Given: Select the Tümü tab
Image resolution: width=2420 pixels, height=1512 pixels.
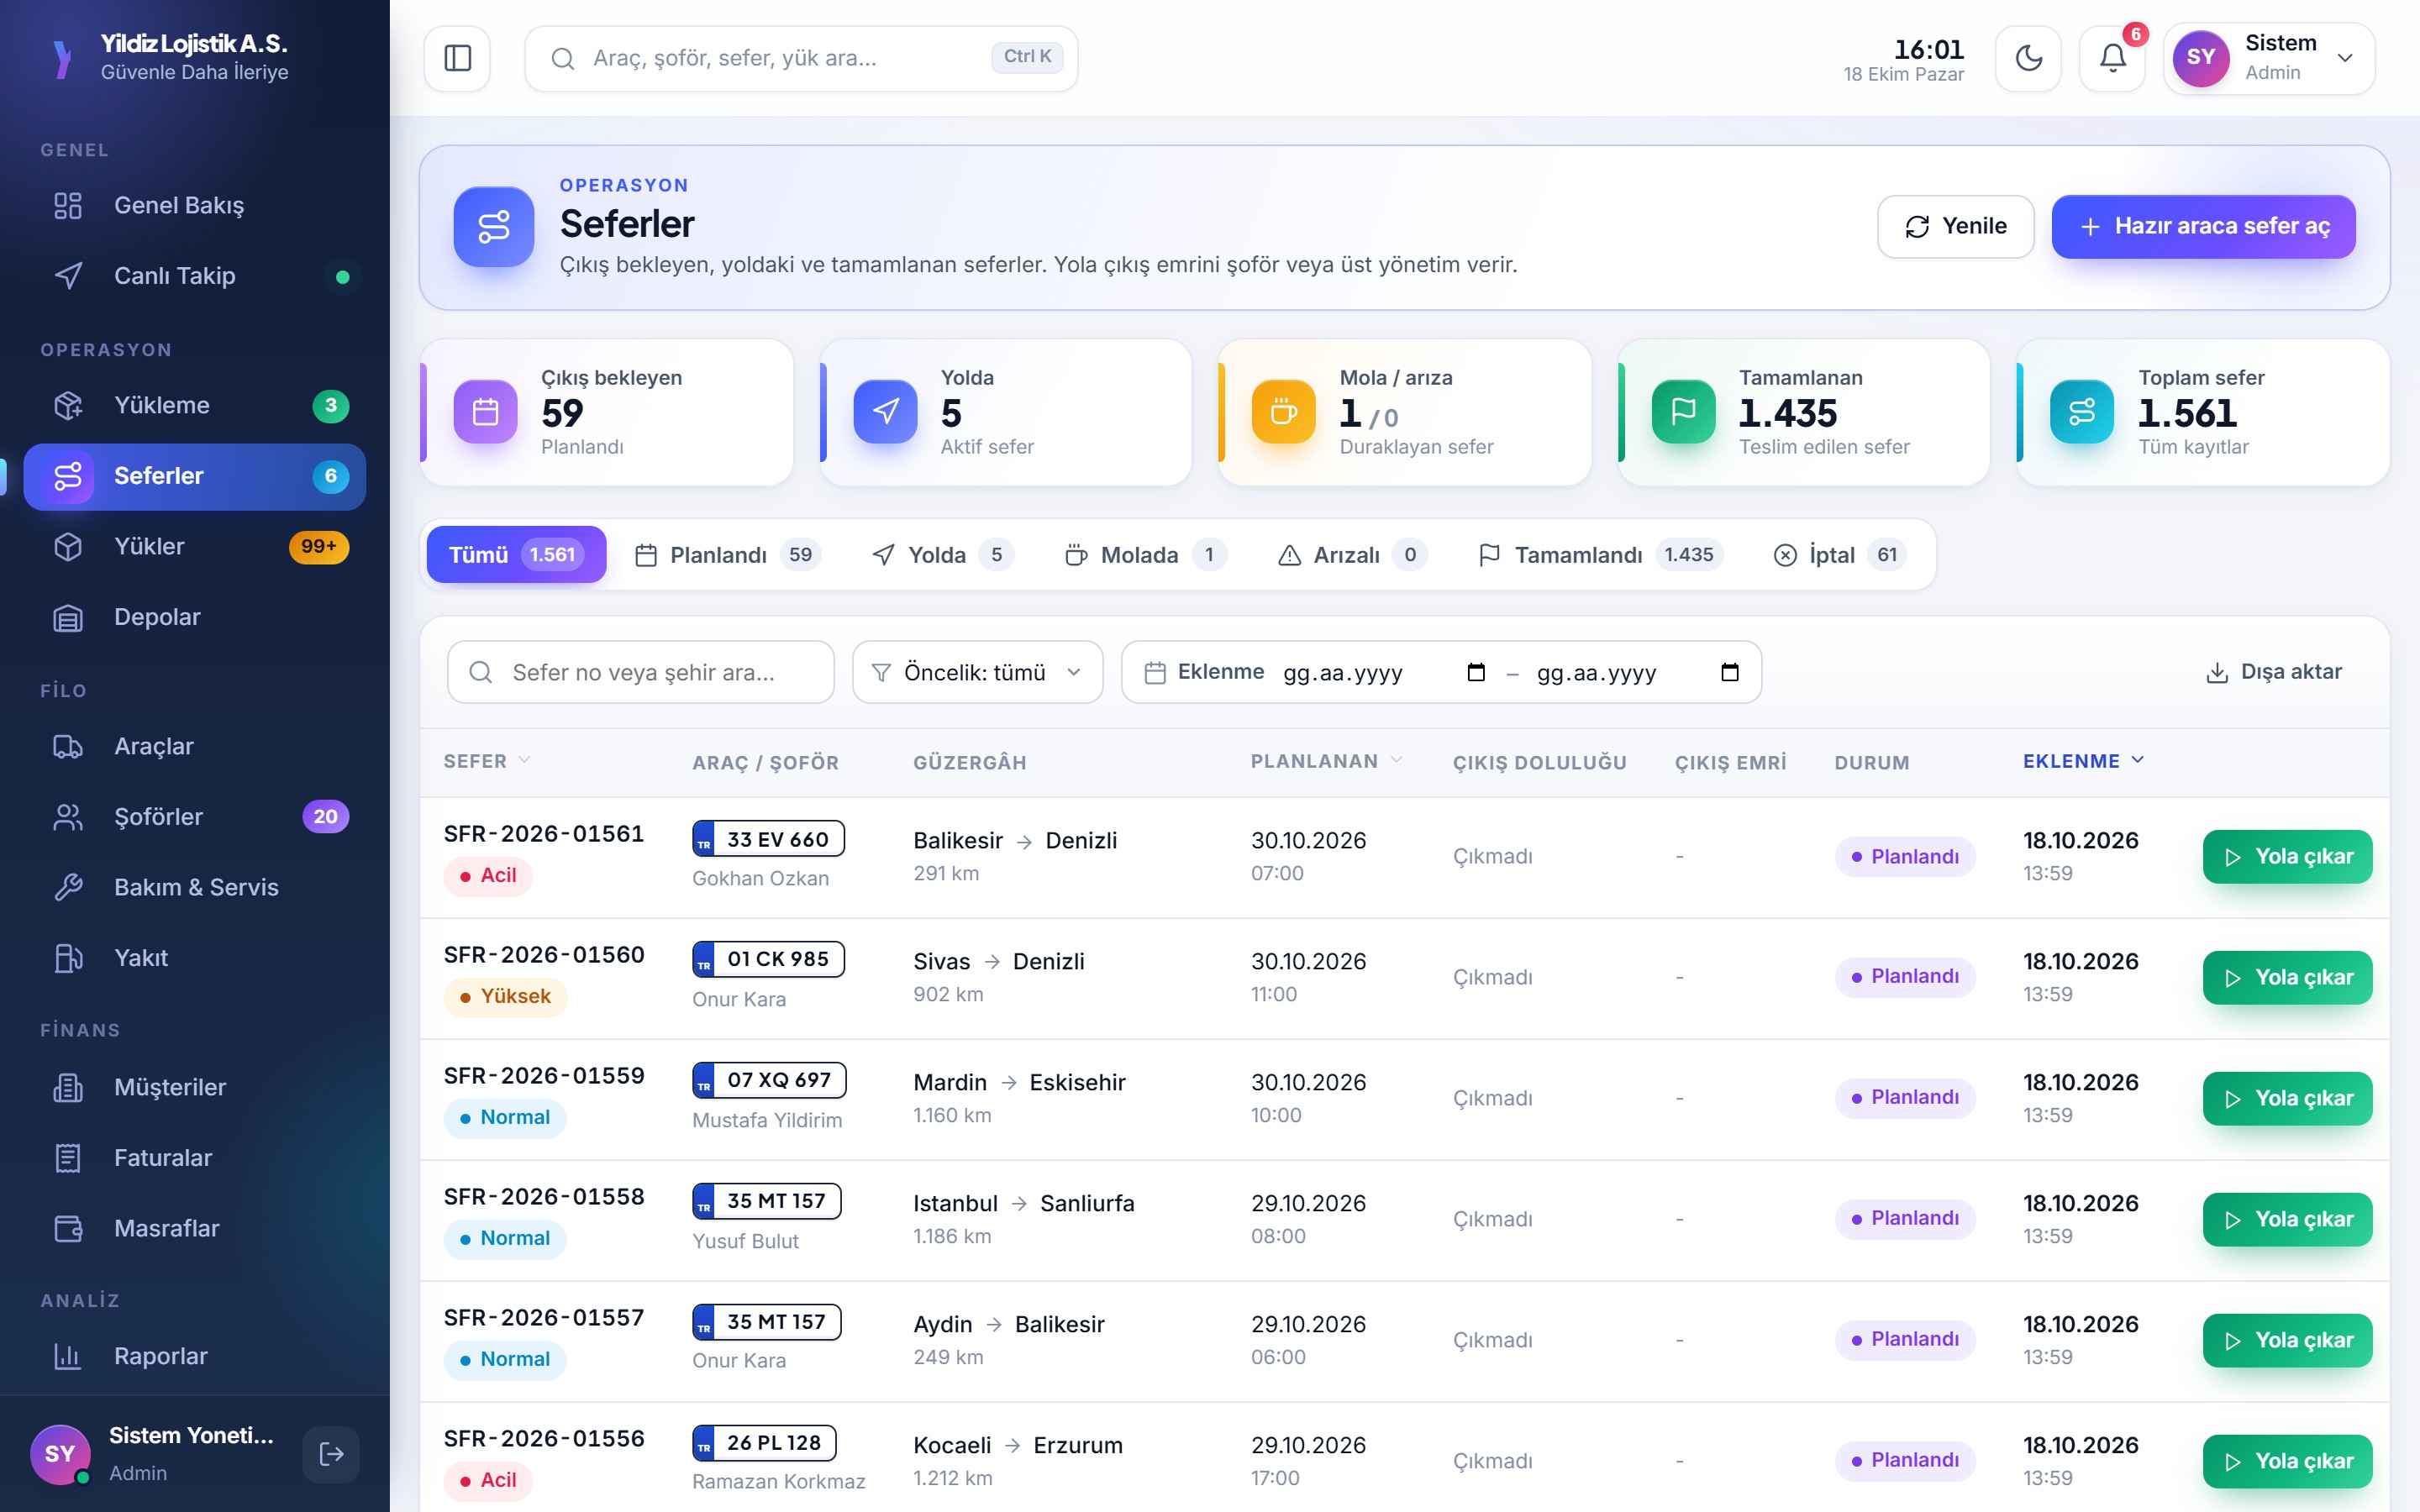Looking at the screenshot, I should point(516,555).
